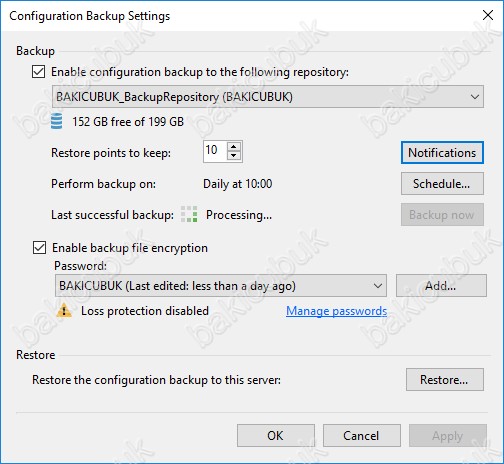504x464 pixels.
Task: Decrease restore points with the down arrow
Action: [234, 156]
